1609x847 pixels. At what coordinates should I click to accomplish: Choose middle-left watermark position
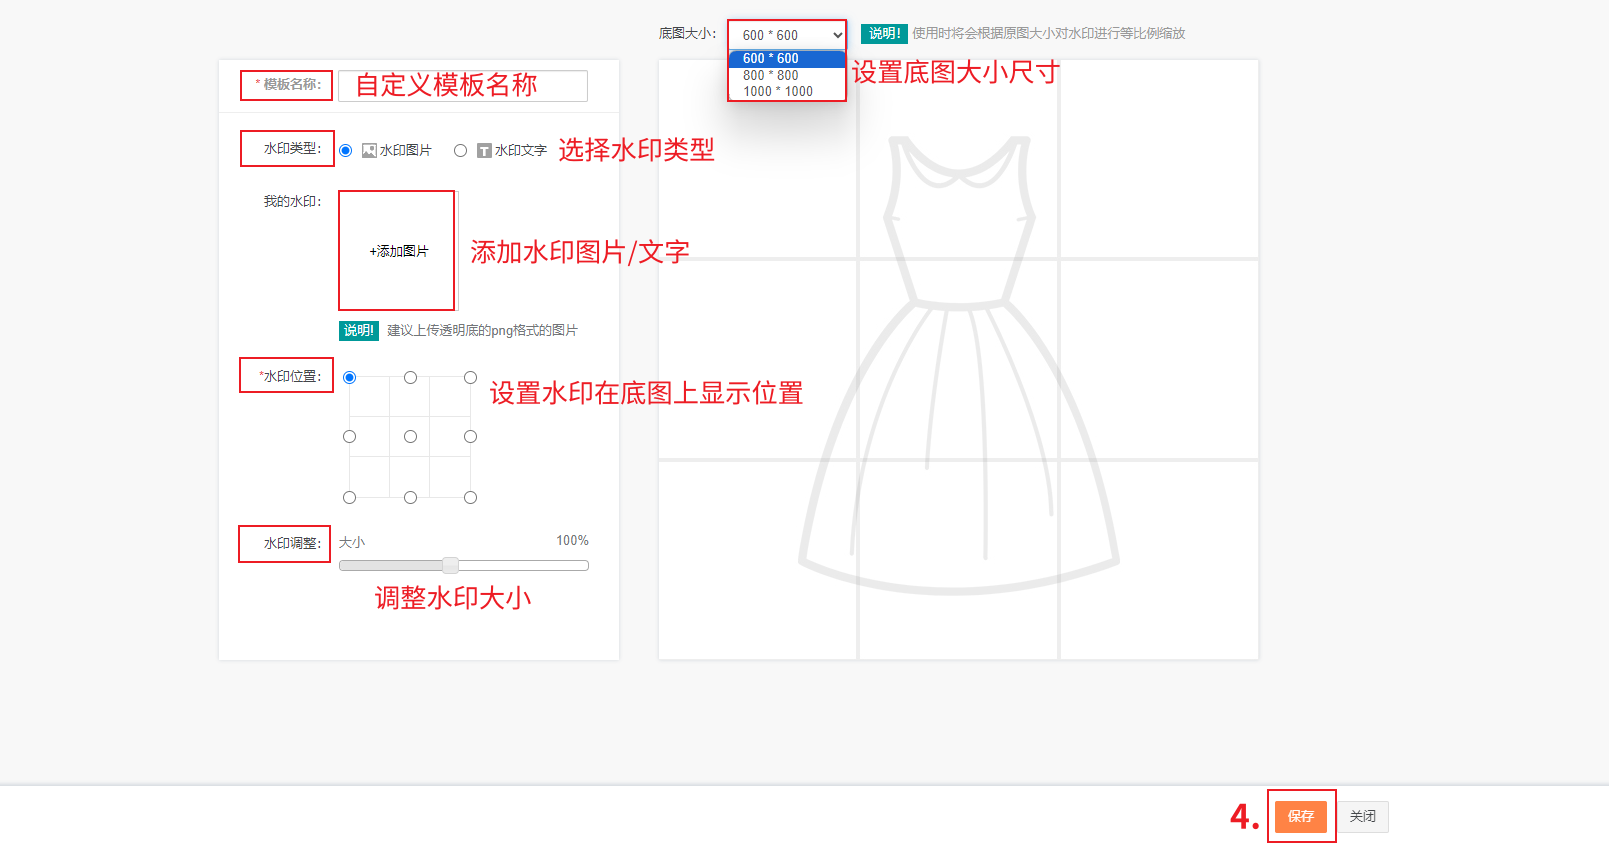(x=349, y=436)
